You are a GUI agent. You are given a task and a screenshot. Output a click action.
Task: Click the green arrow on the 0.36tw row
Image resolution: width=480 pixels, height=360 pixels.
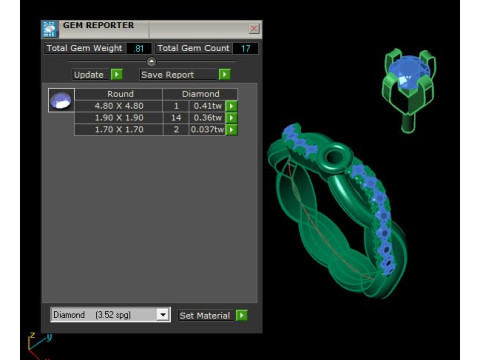(x=231, y=118)
